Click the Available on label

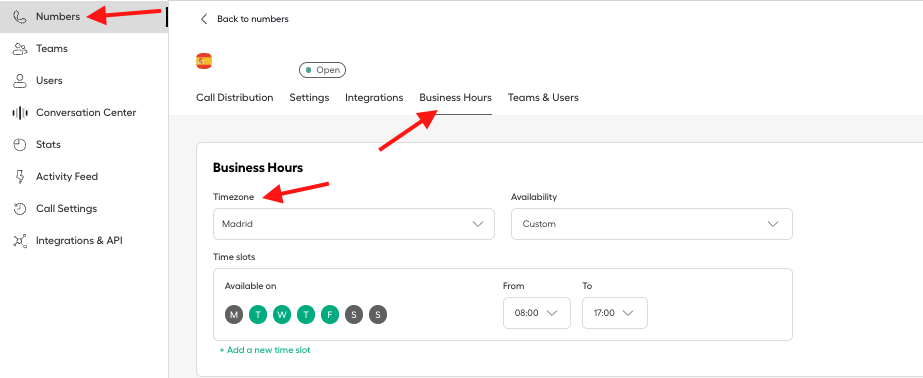tap(251, 286)
